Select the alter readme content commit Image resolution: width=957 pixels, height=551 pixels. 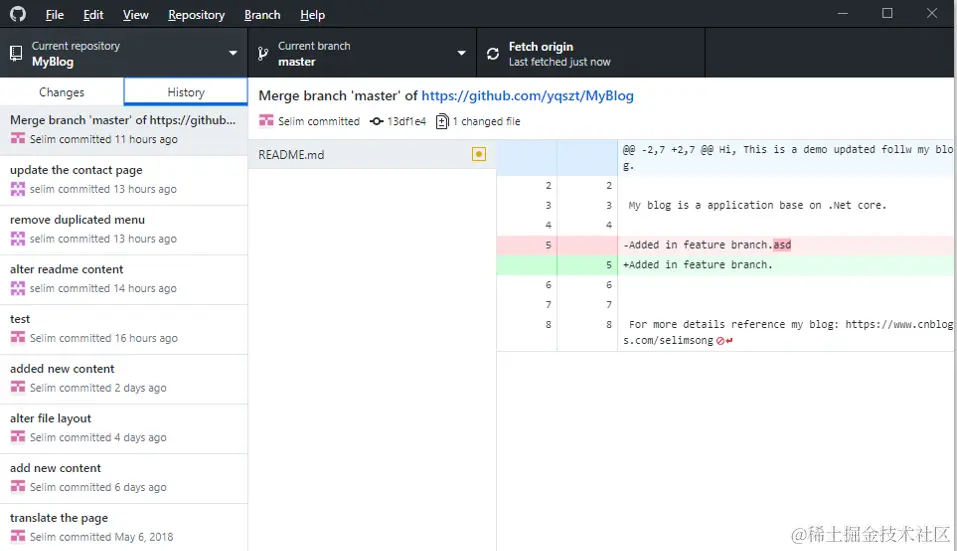point(124,279)
